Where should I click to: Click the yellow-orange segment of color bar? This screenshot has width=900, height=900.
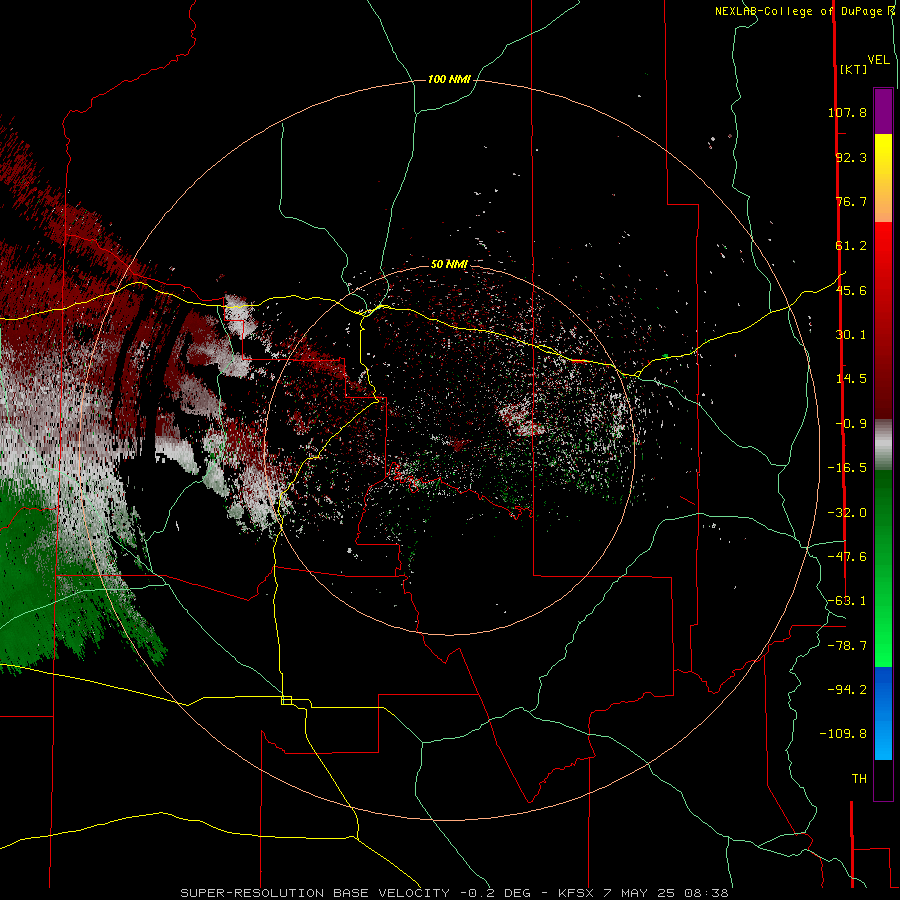(883, 178)
